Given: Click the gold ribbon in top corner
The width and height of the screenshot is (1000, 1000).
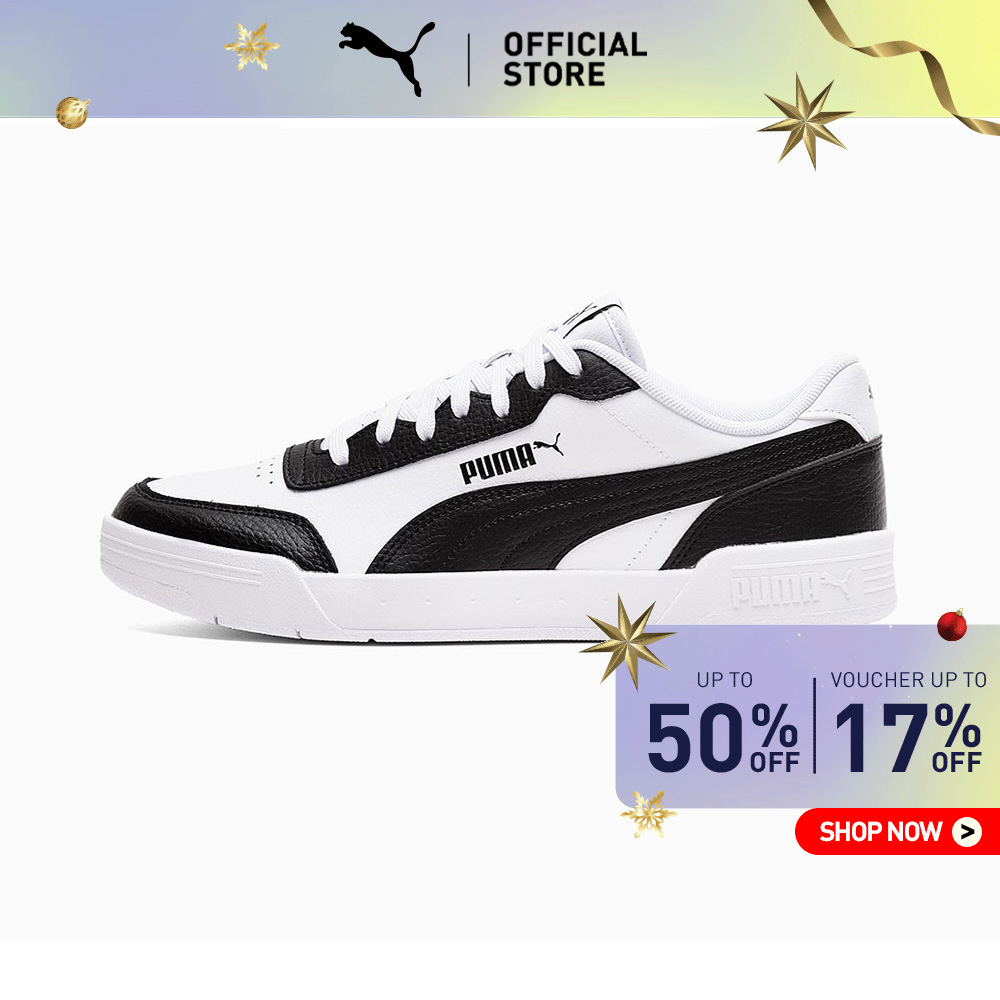Looking at the screenshot, I should [906, 64].
